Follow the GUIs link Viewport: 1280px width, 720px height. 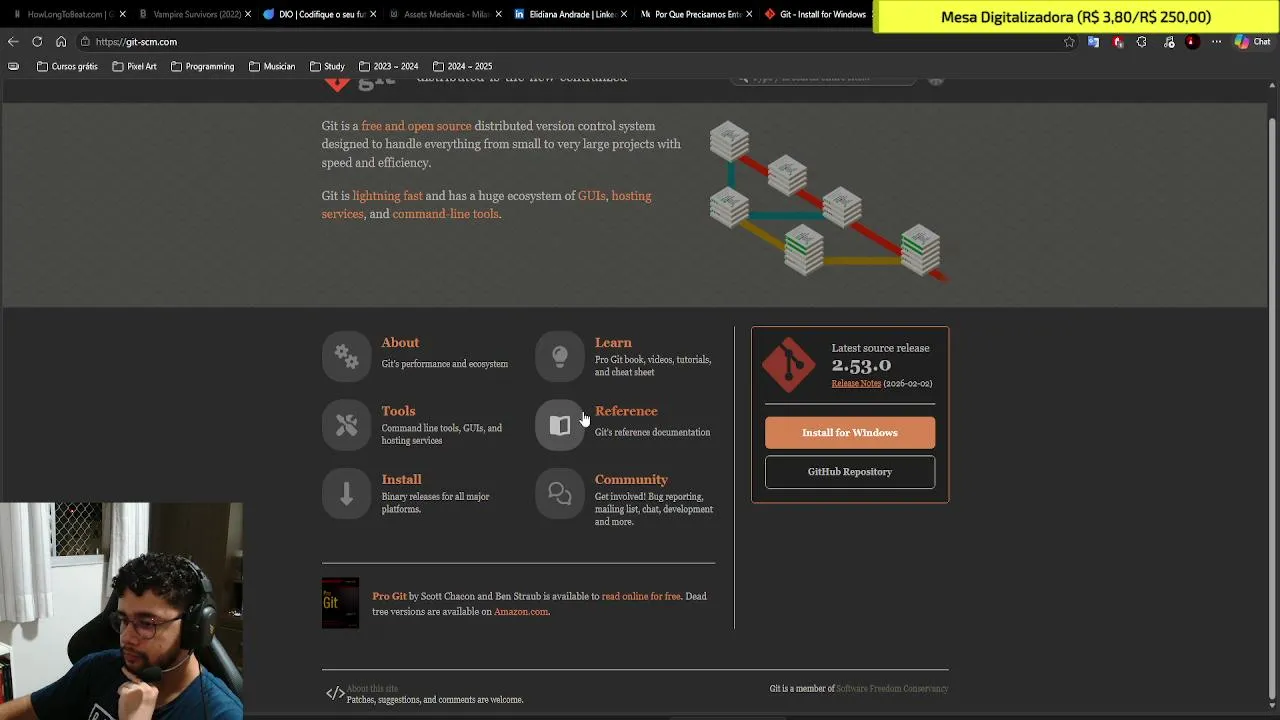point(591,196)
